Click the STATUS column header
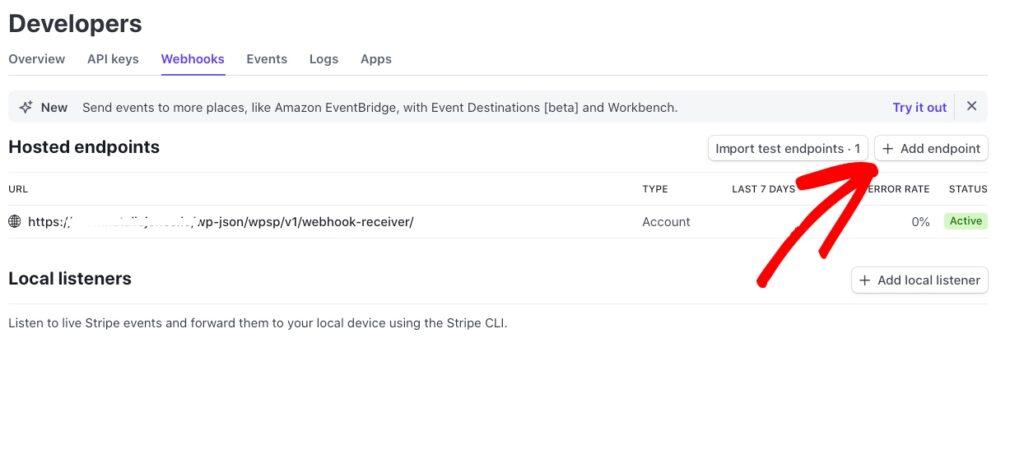1024x463 pixels. click(x=967, y=189)
